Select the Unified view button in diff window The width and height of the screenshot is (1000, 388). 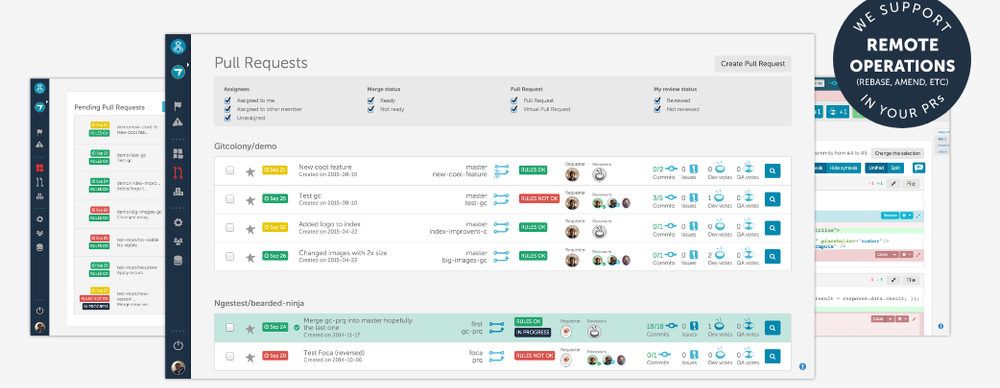pyautogui.click(x=876, y=168)
